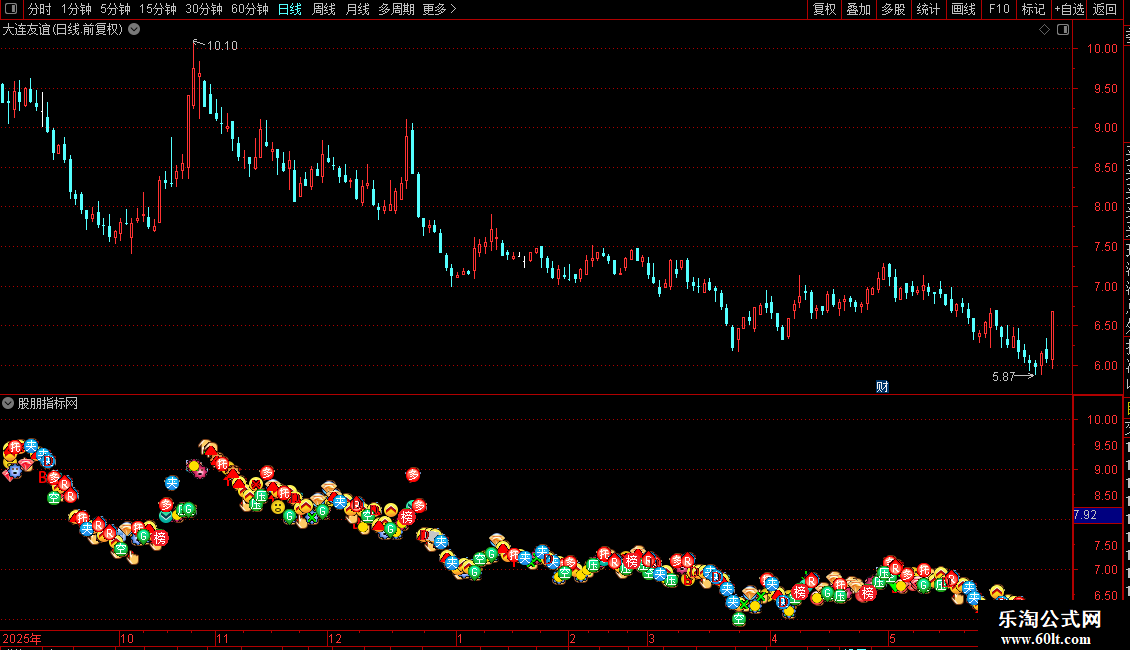Click the 5.87 low price label

(1003, 377)
